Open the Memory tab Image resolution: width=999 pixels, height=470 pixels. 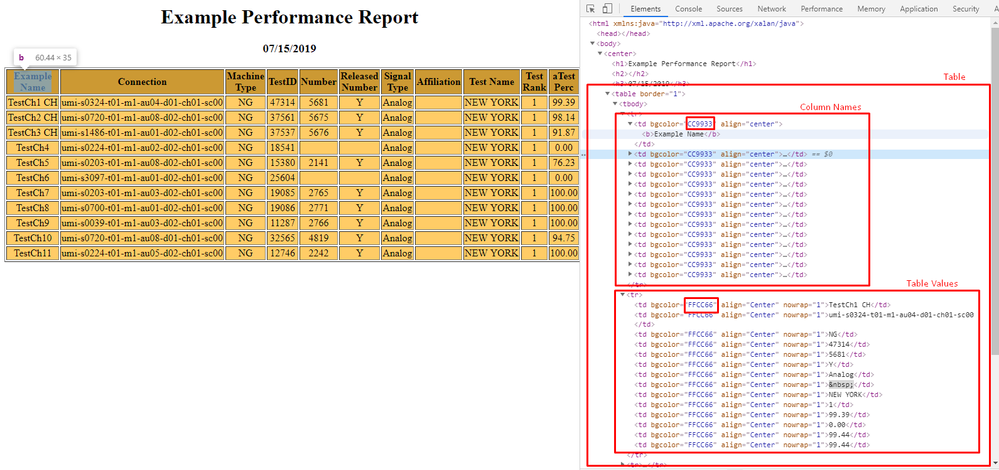(871, 9)
